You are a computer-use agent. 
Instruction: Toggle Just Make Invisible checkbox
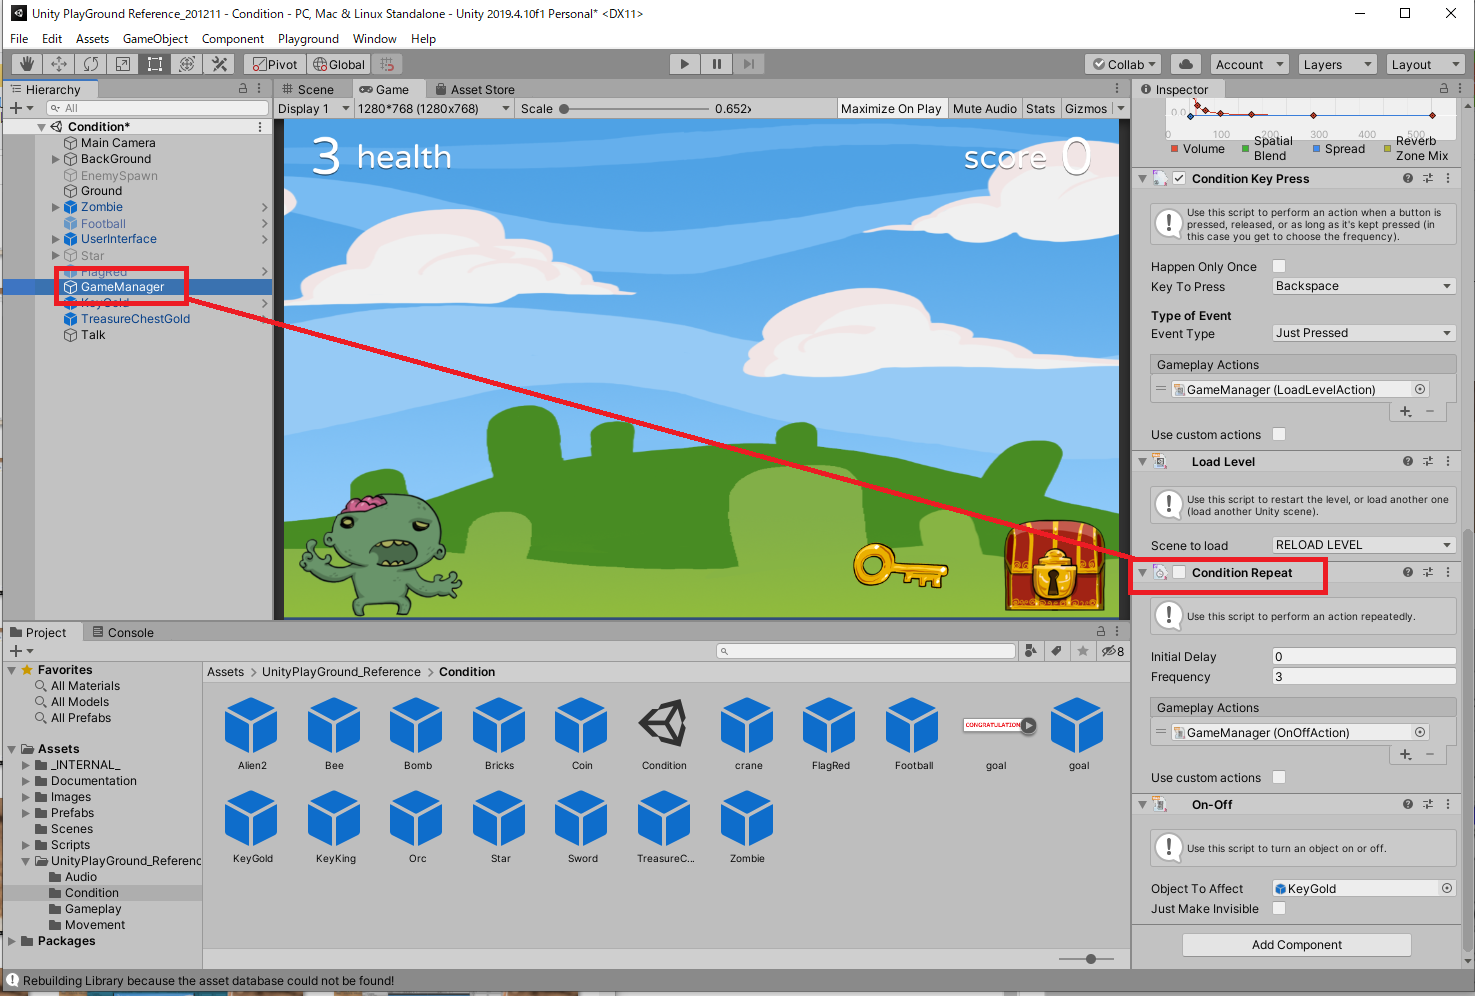(1279, 908)
